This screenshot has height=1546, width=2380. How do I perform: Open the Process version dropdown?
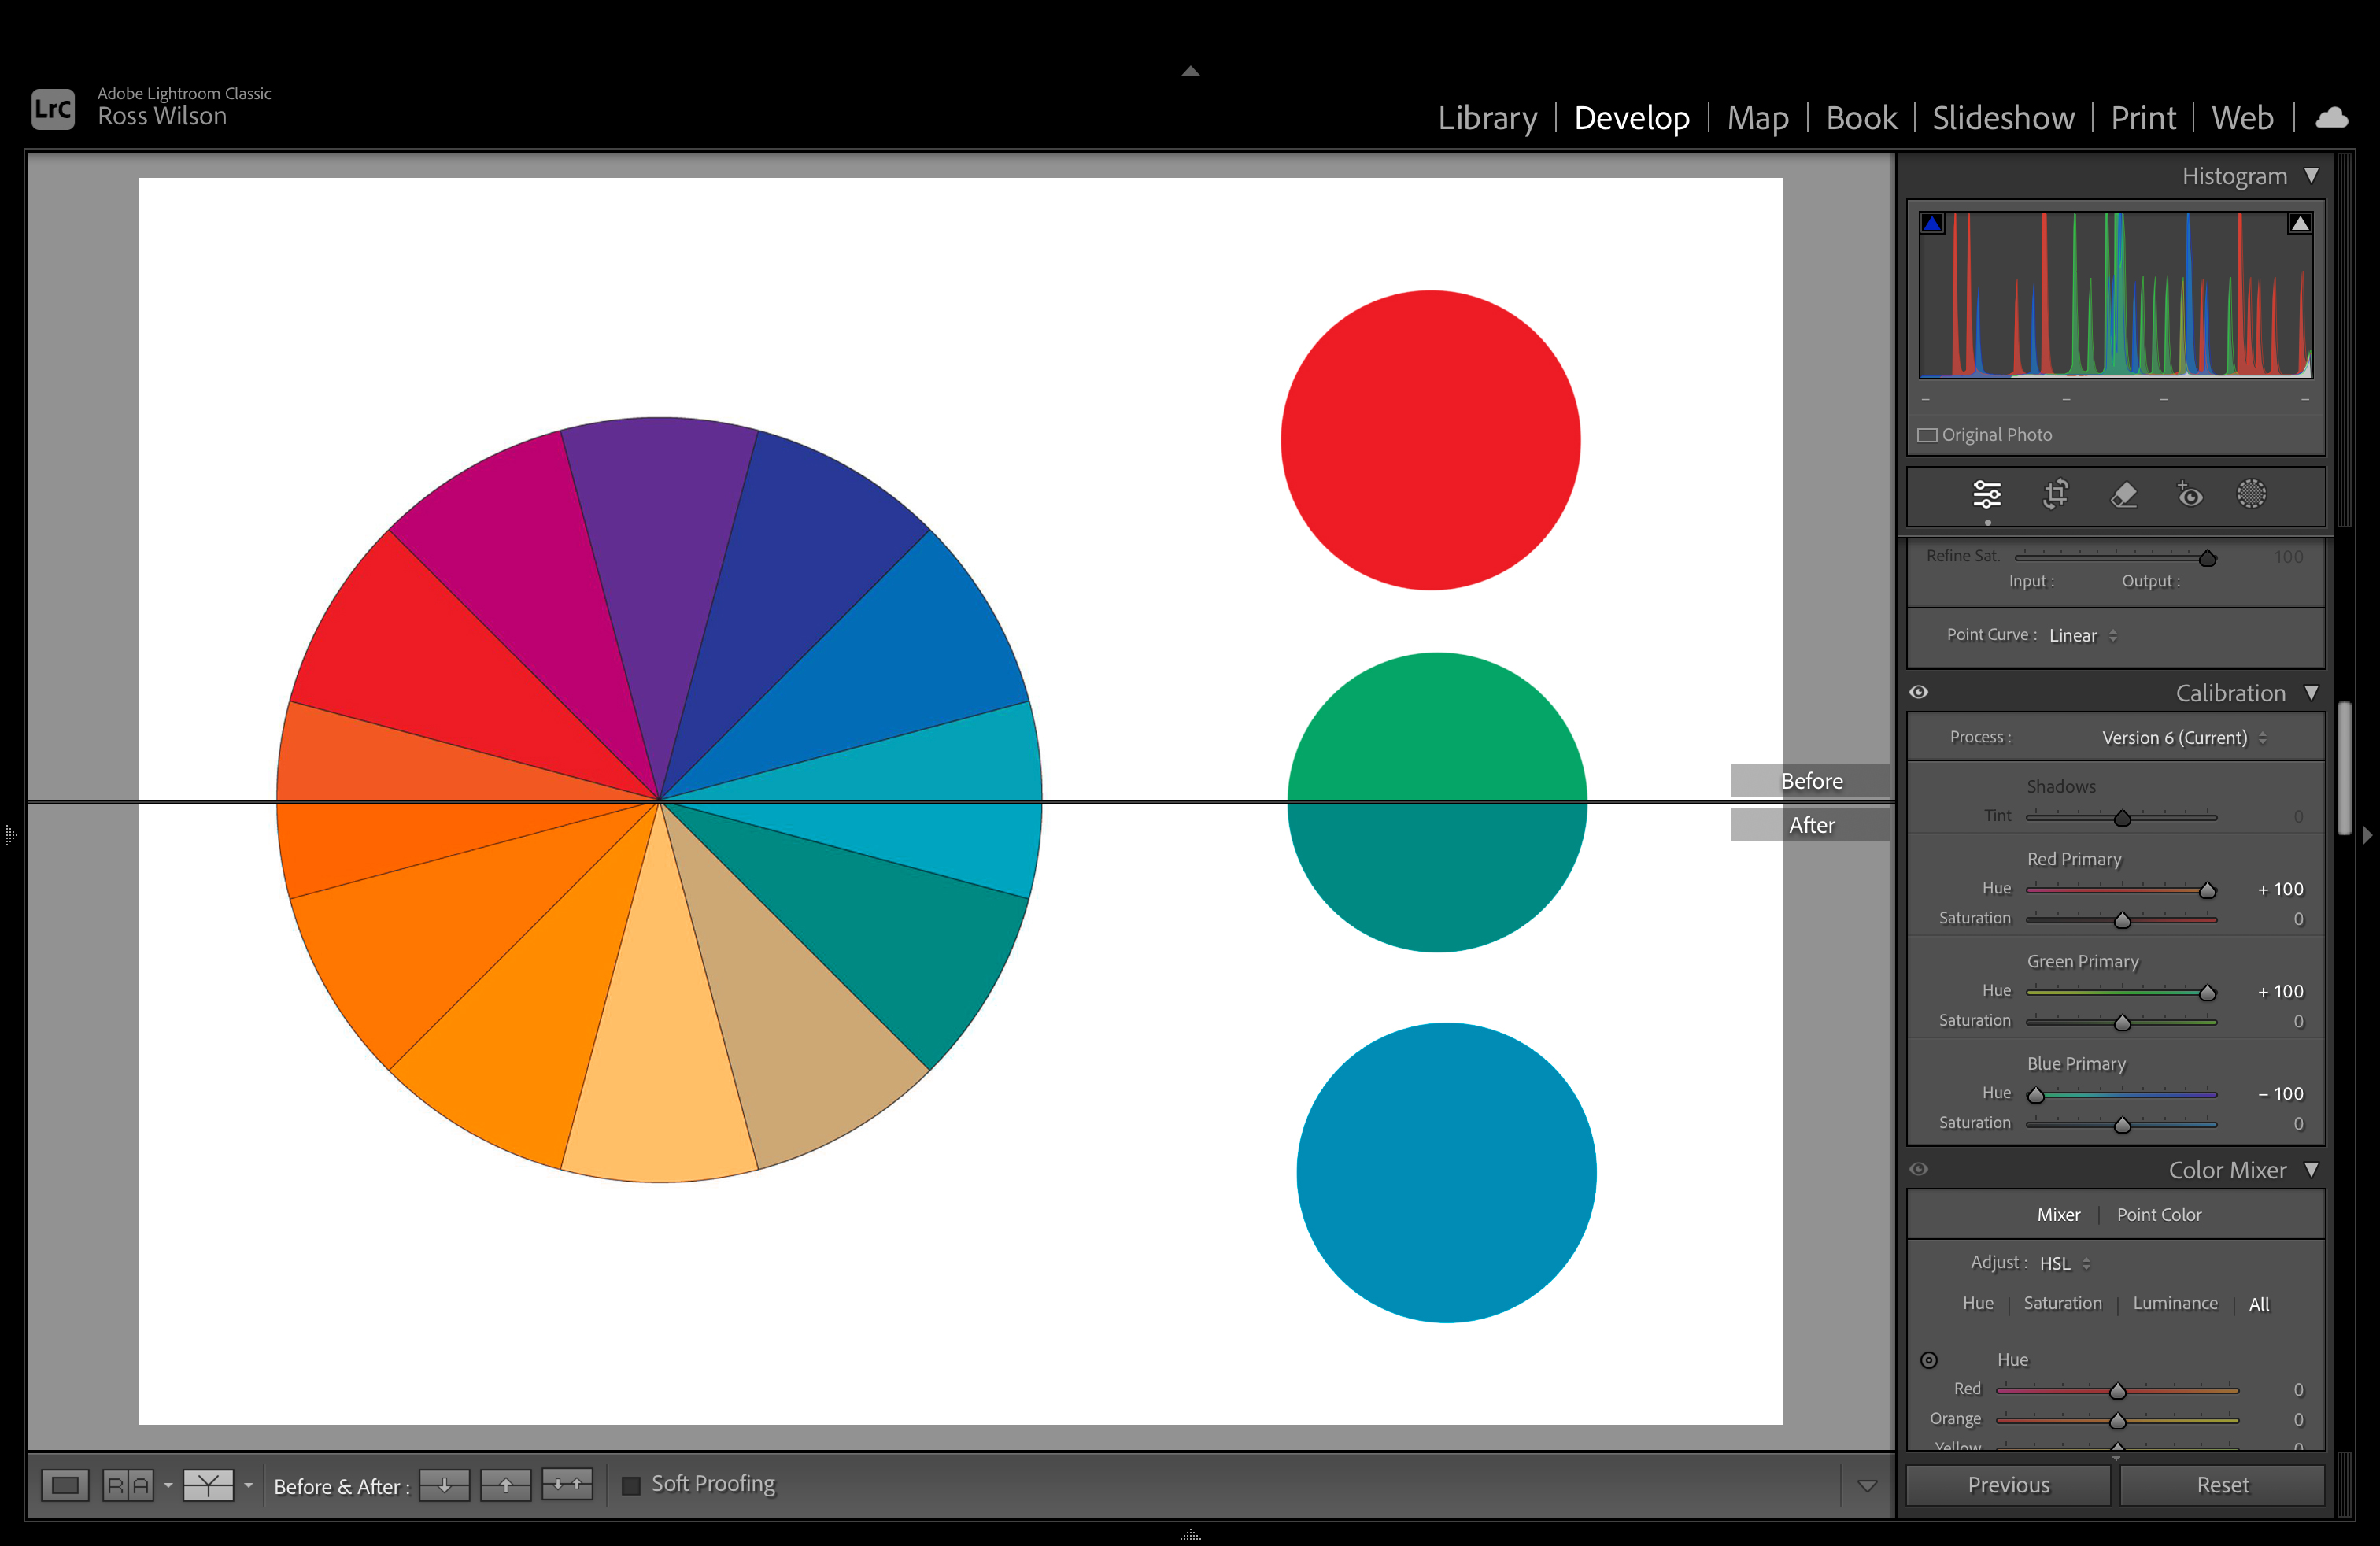(2183, 738)
